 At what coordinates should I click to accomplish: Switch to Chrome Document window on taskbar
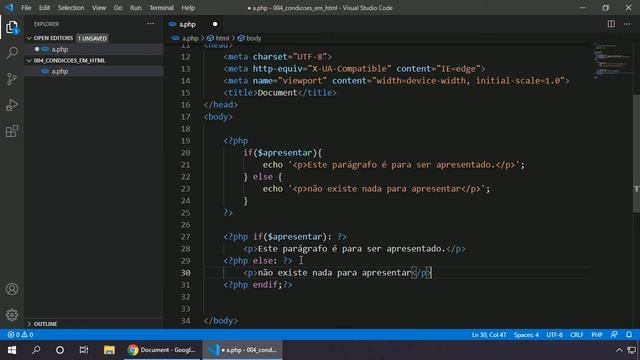(x=162, y=350)
